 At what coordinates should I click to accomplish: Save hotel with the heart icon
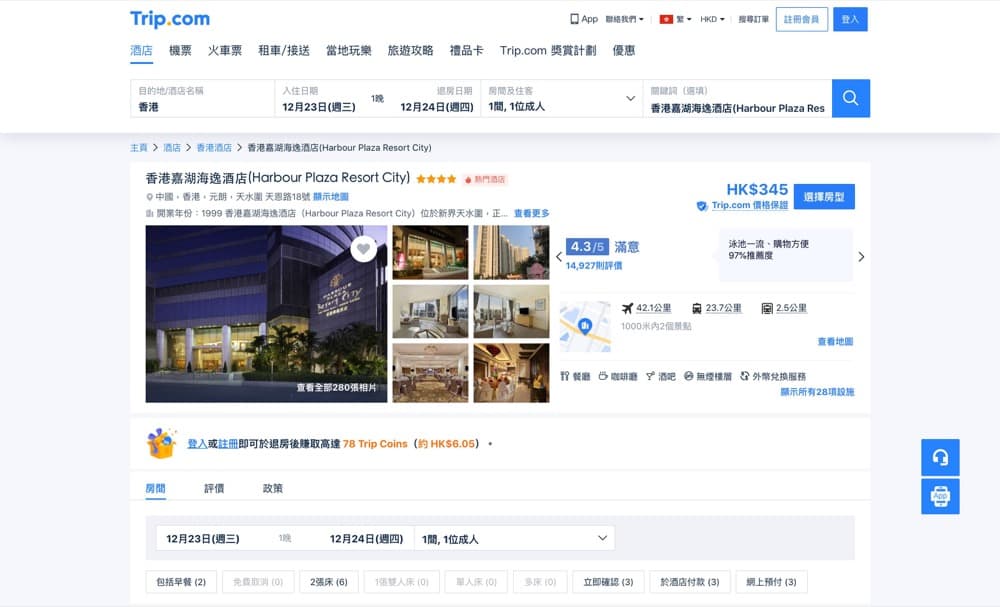[364, 249]
